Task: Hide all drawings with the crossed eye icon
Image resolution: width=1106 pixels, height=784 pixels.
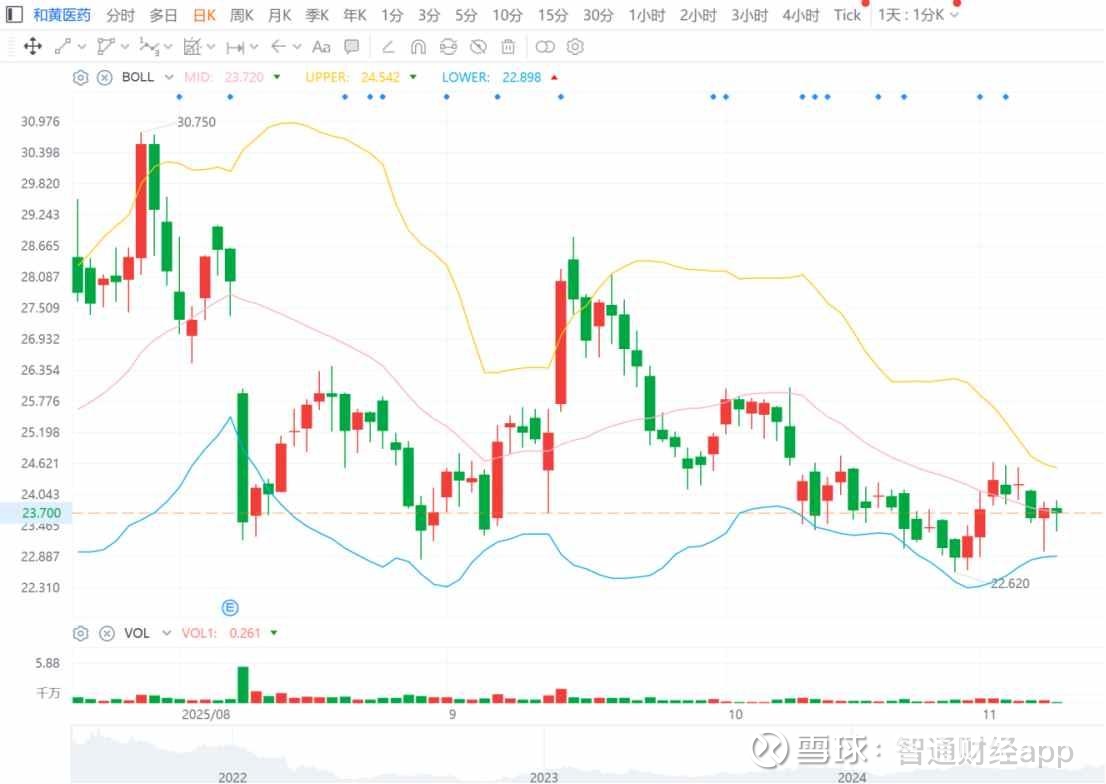Action: tap(478, 47)
